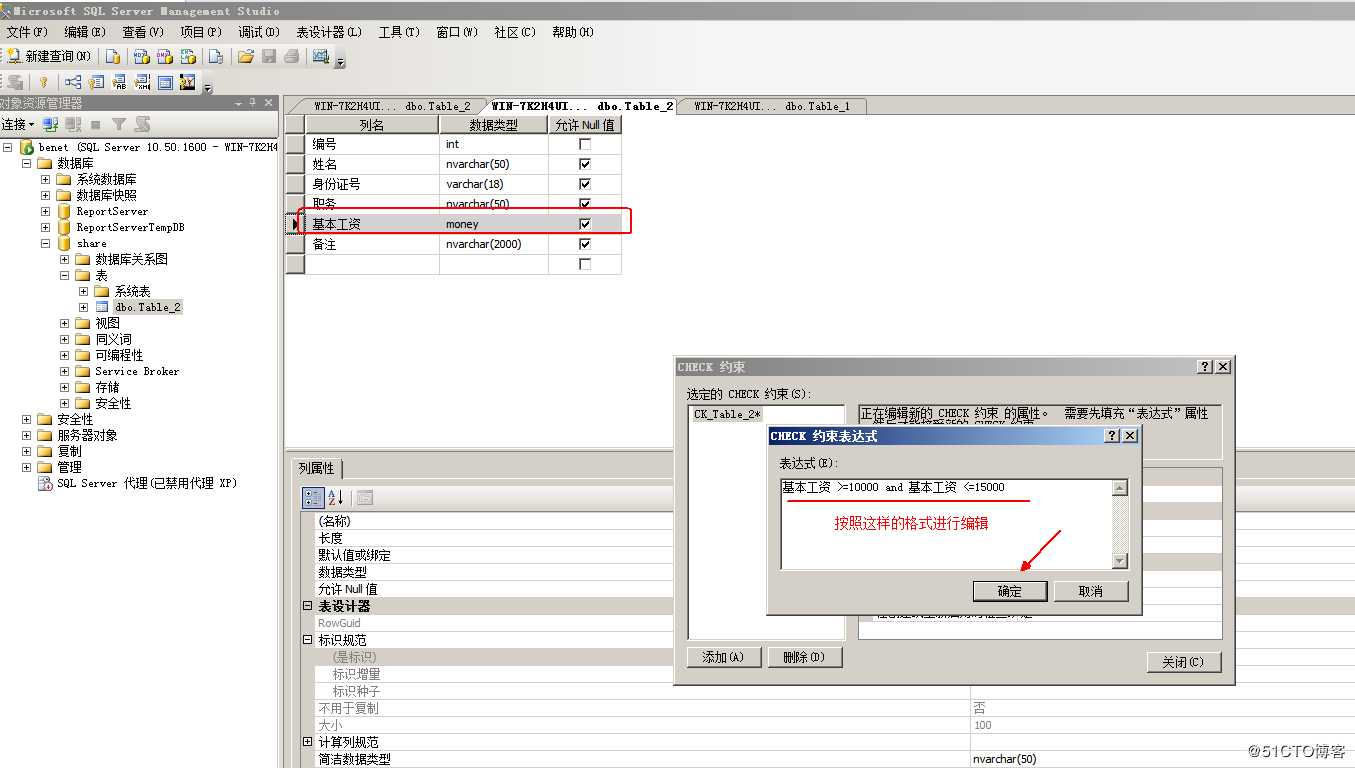Click the Manage XML Indexes icon

coord(142,83)
